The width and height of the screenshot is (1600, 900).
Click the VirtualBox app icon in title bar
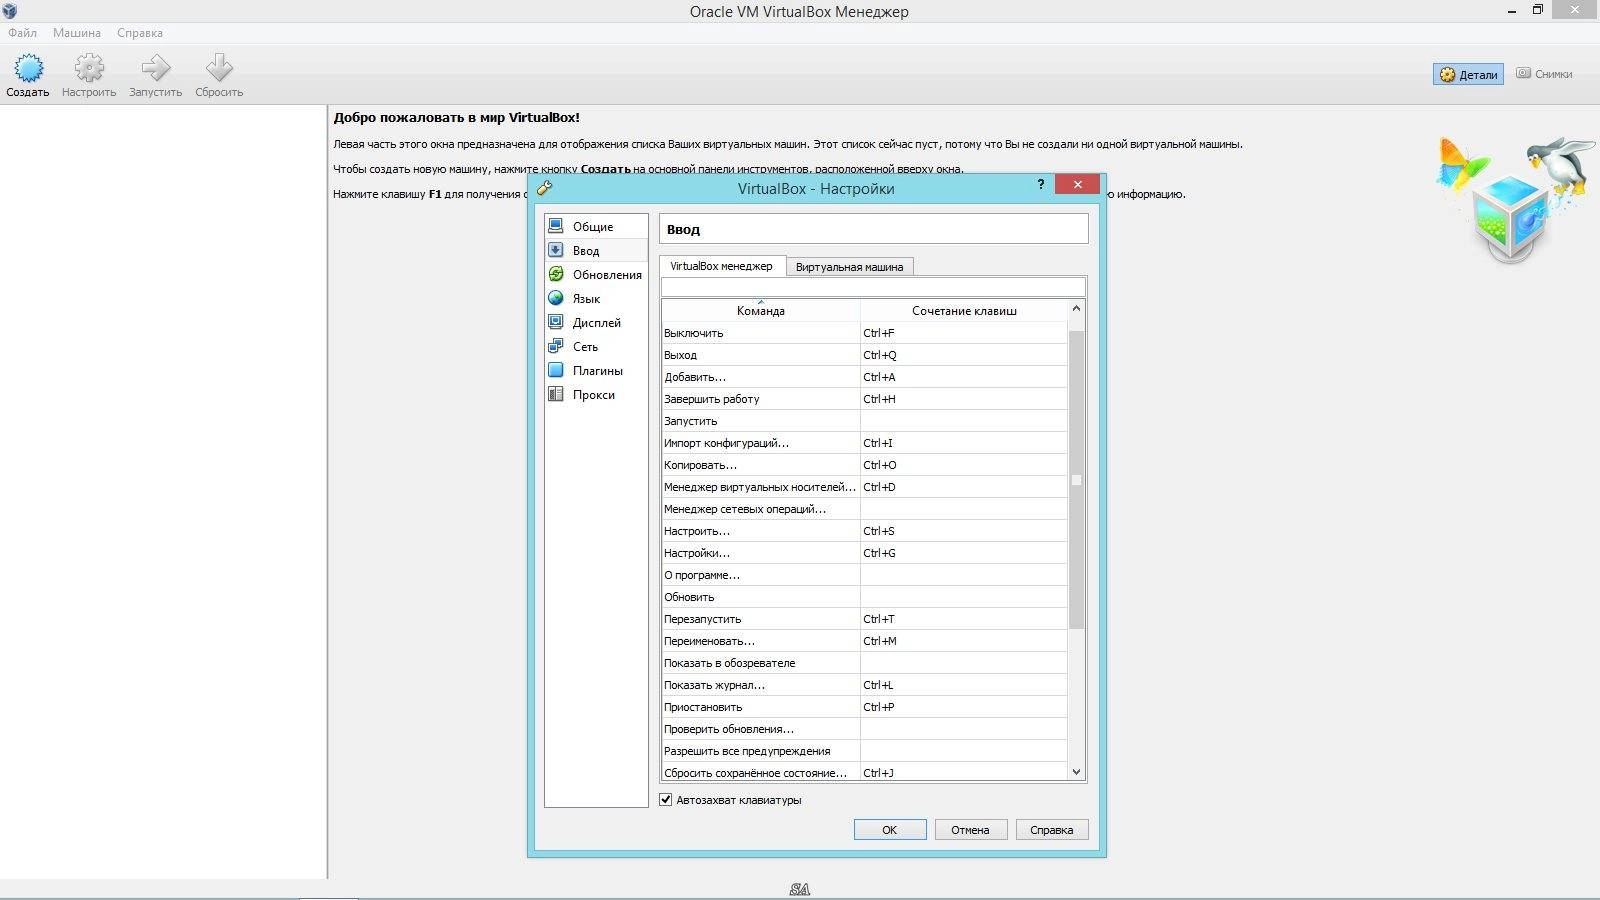point(10,11)
